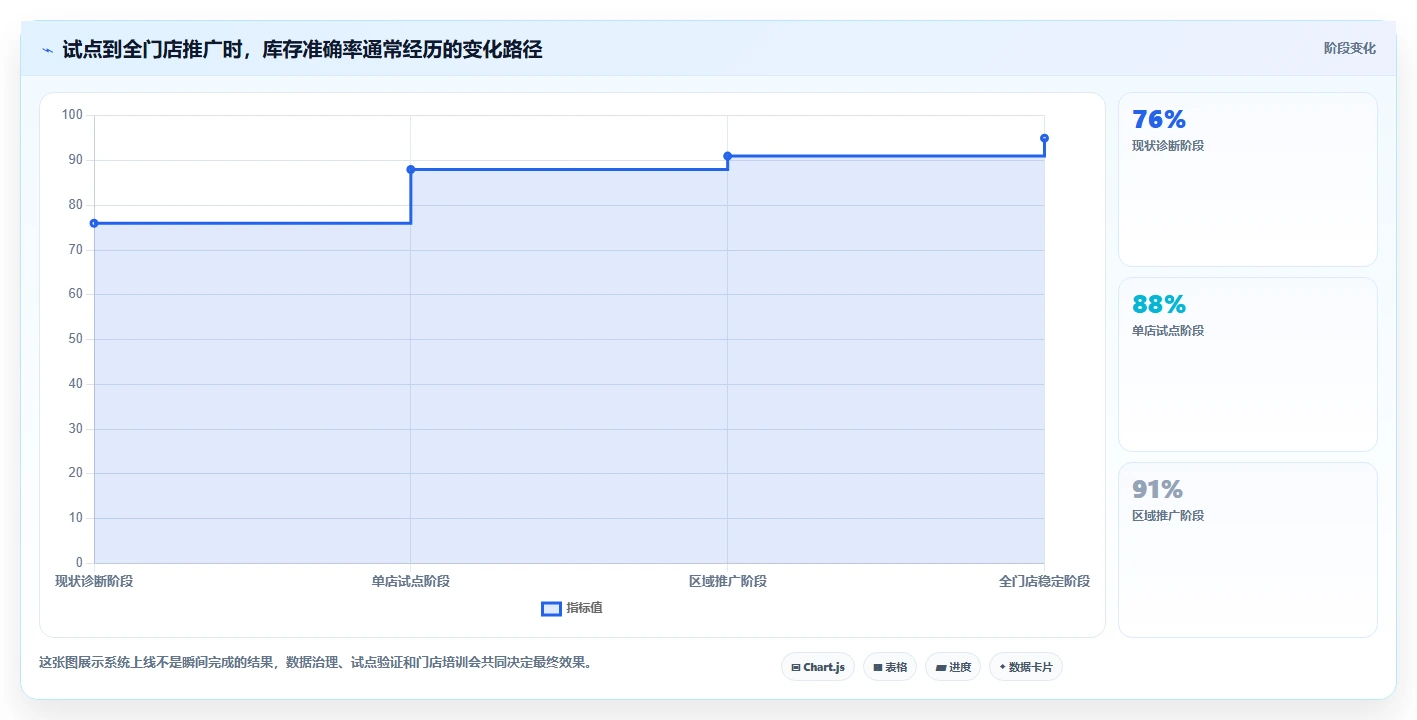The height and width of the screenshot is (720, 1417).
Task: Click the y-axis value 100
Action: (72, 115)
